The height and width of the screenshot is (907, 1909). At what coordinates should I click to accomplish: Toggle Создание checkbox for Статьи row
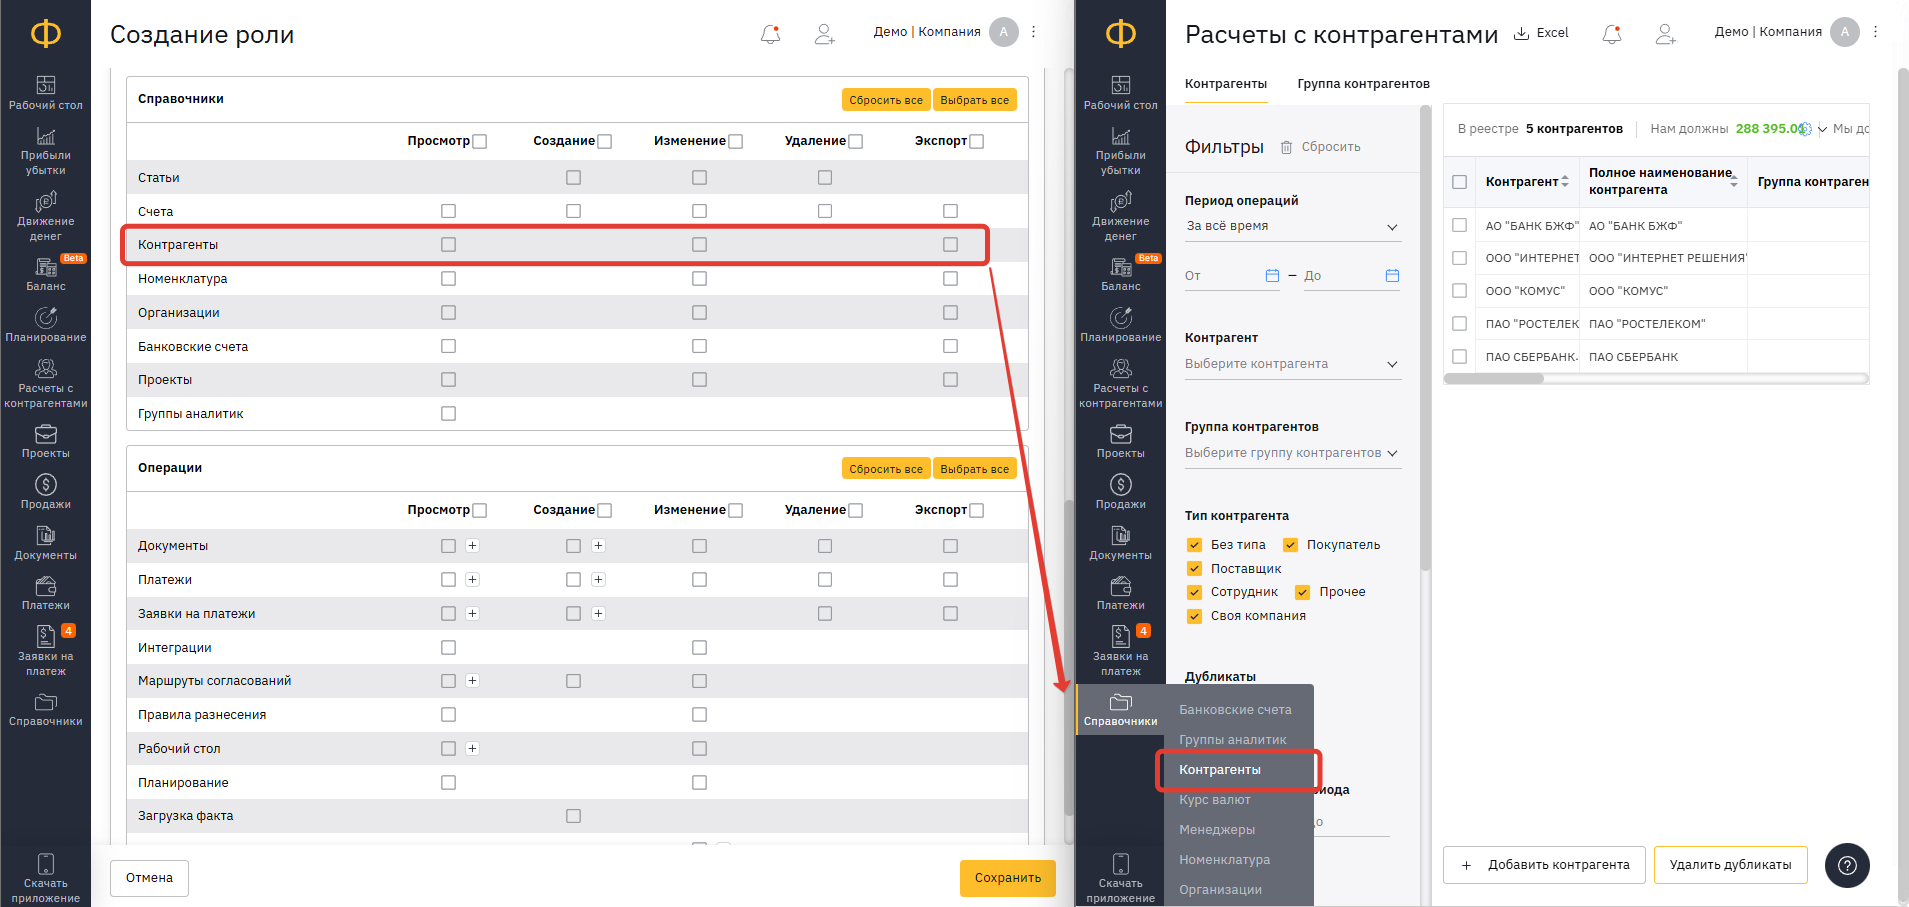click(573, 178)
